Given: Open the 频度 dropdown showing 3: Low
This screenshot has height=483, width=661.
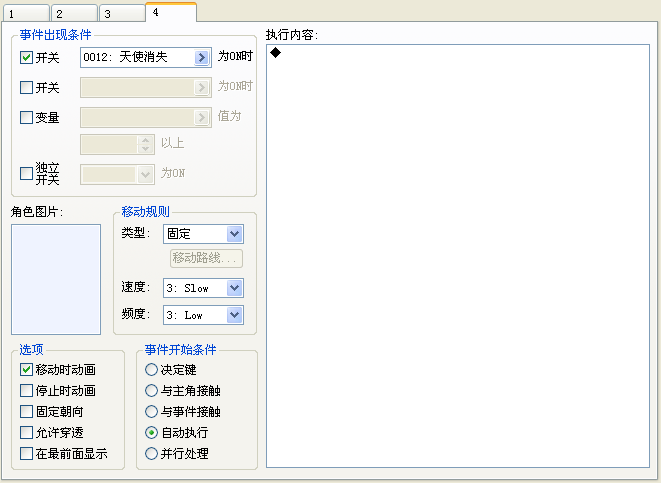Looking at the screenshot, I should pyautogui.click(x=234, y=315).
